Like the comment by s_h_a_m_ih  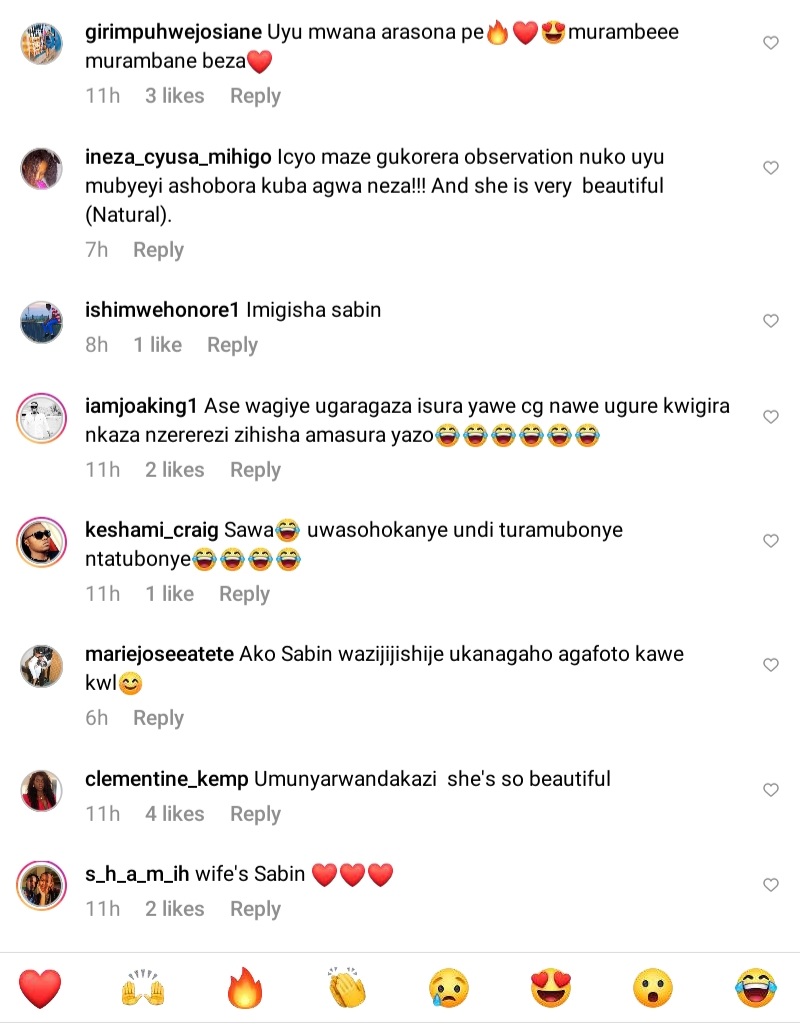(771, 885)
